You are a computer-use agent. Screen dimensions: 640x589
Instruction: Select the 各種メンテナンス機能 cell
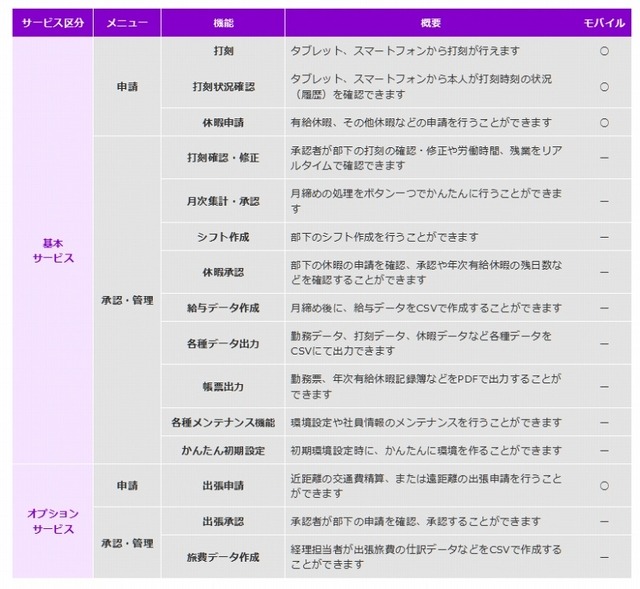[223, 422]
